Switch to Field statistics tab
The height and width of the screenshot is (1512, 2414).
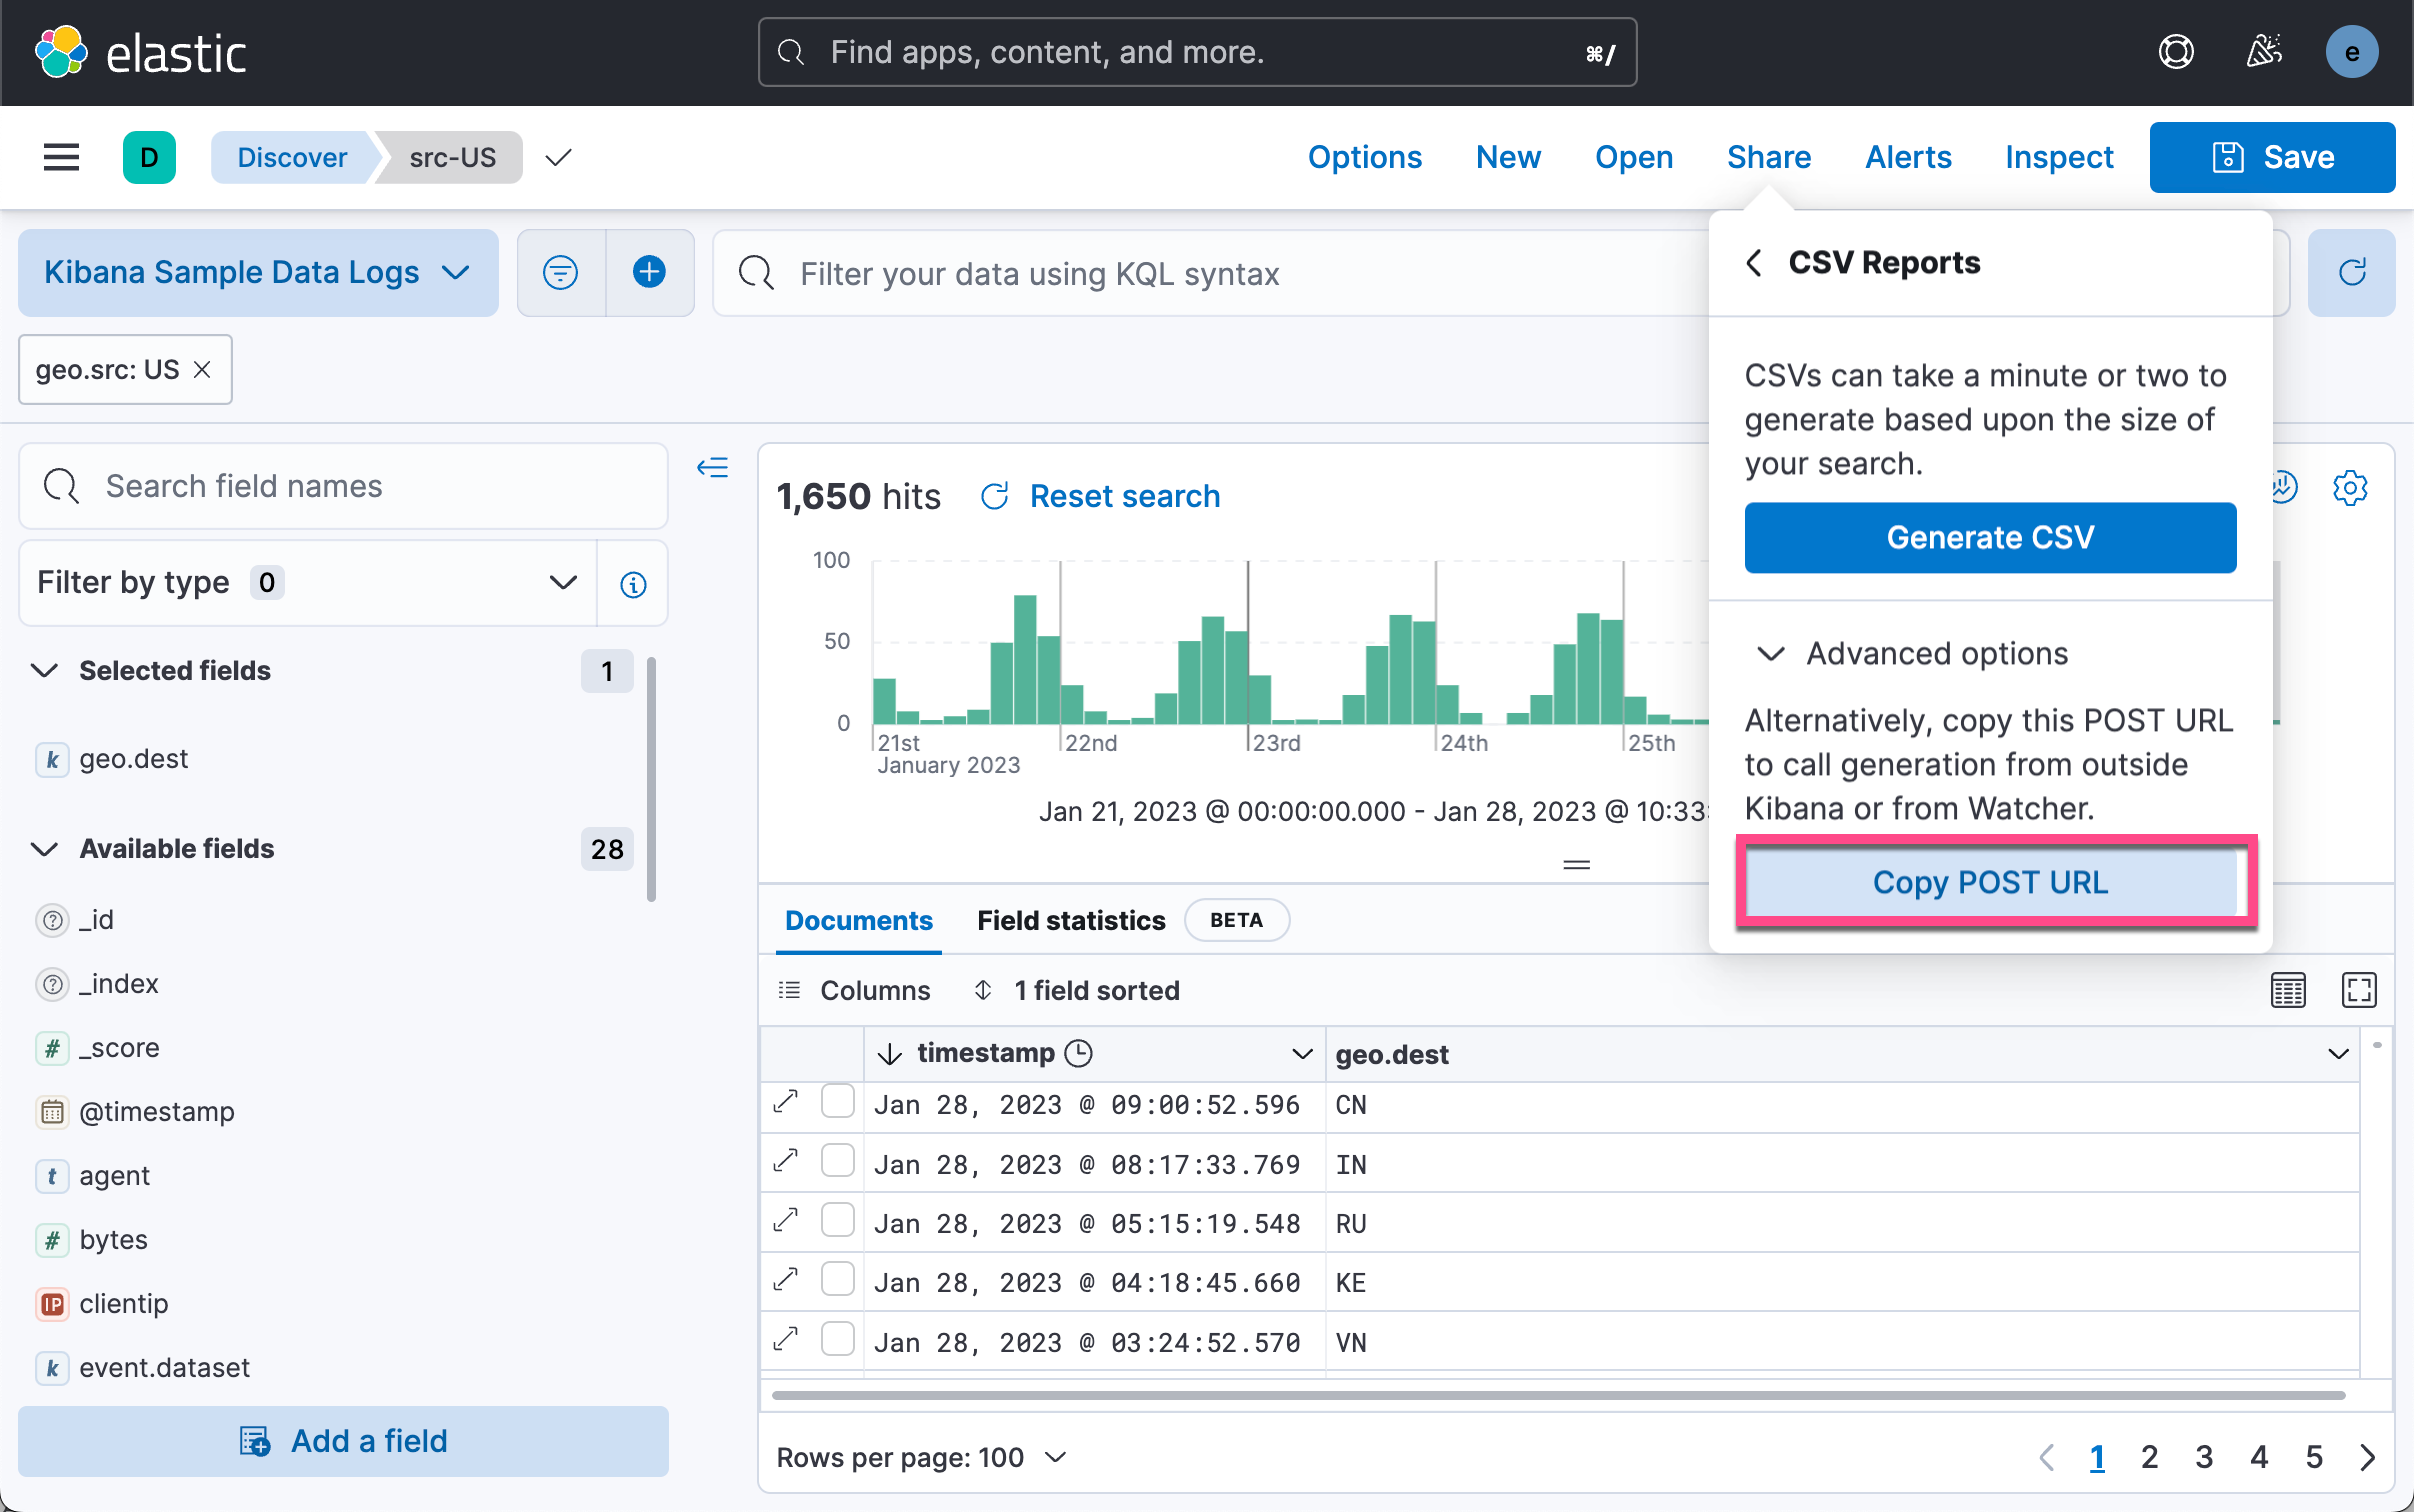point(1071,920)
